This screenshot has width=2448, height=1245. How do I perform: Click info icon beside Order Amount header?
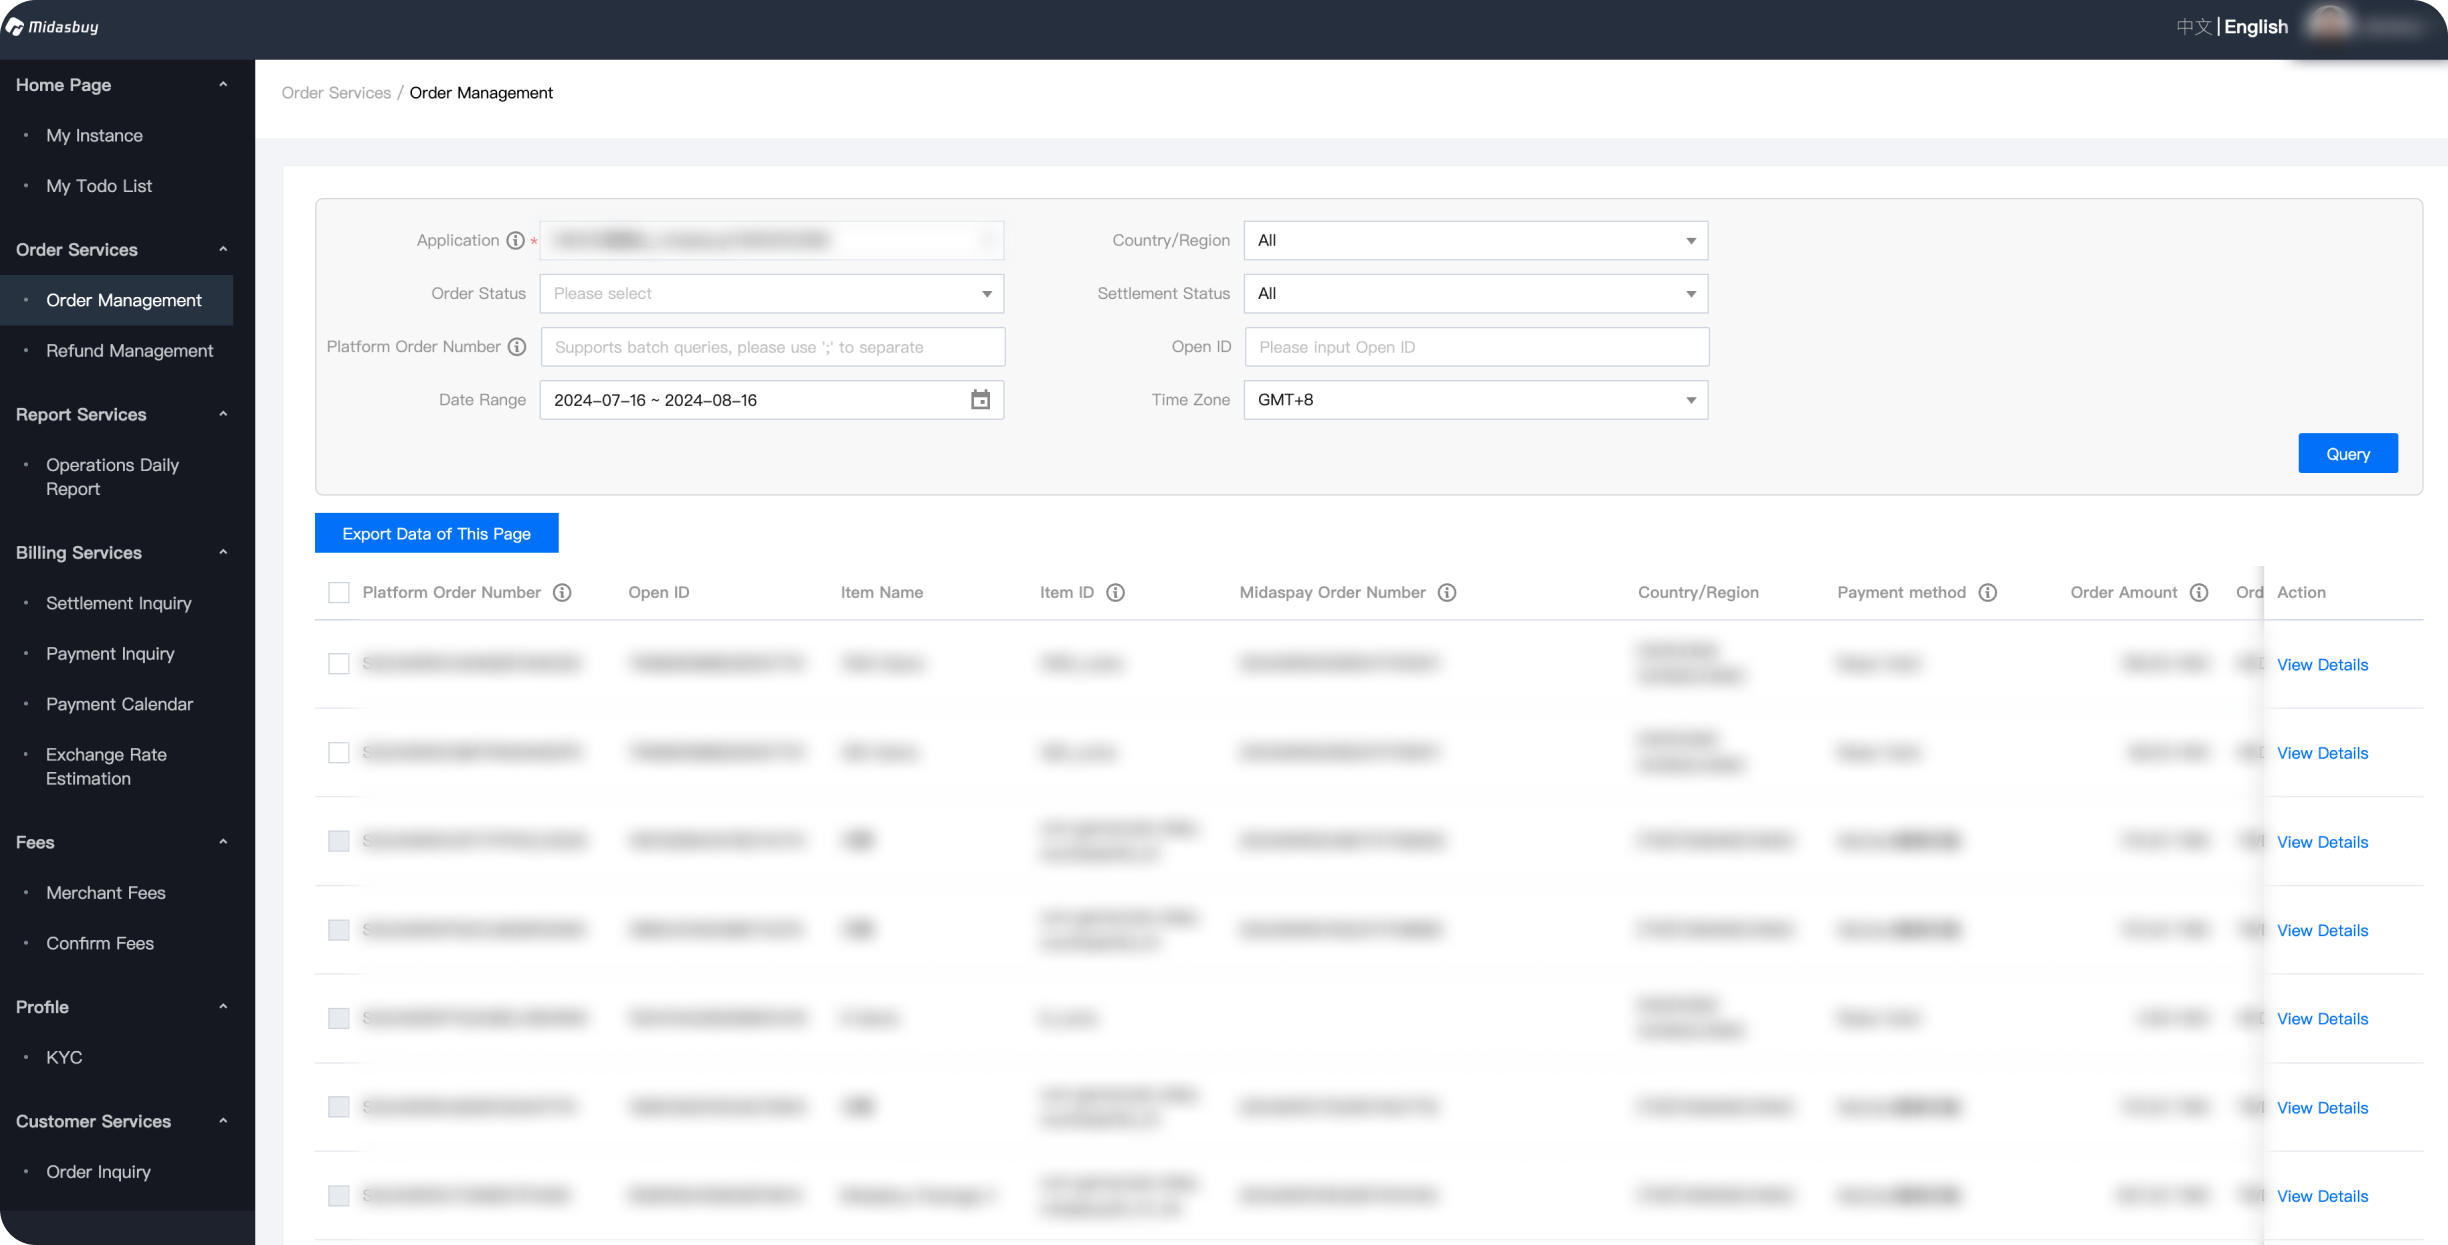[2199, 593]
